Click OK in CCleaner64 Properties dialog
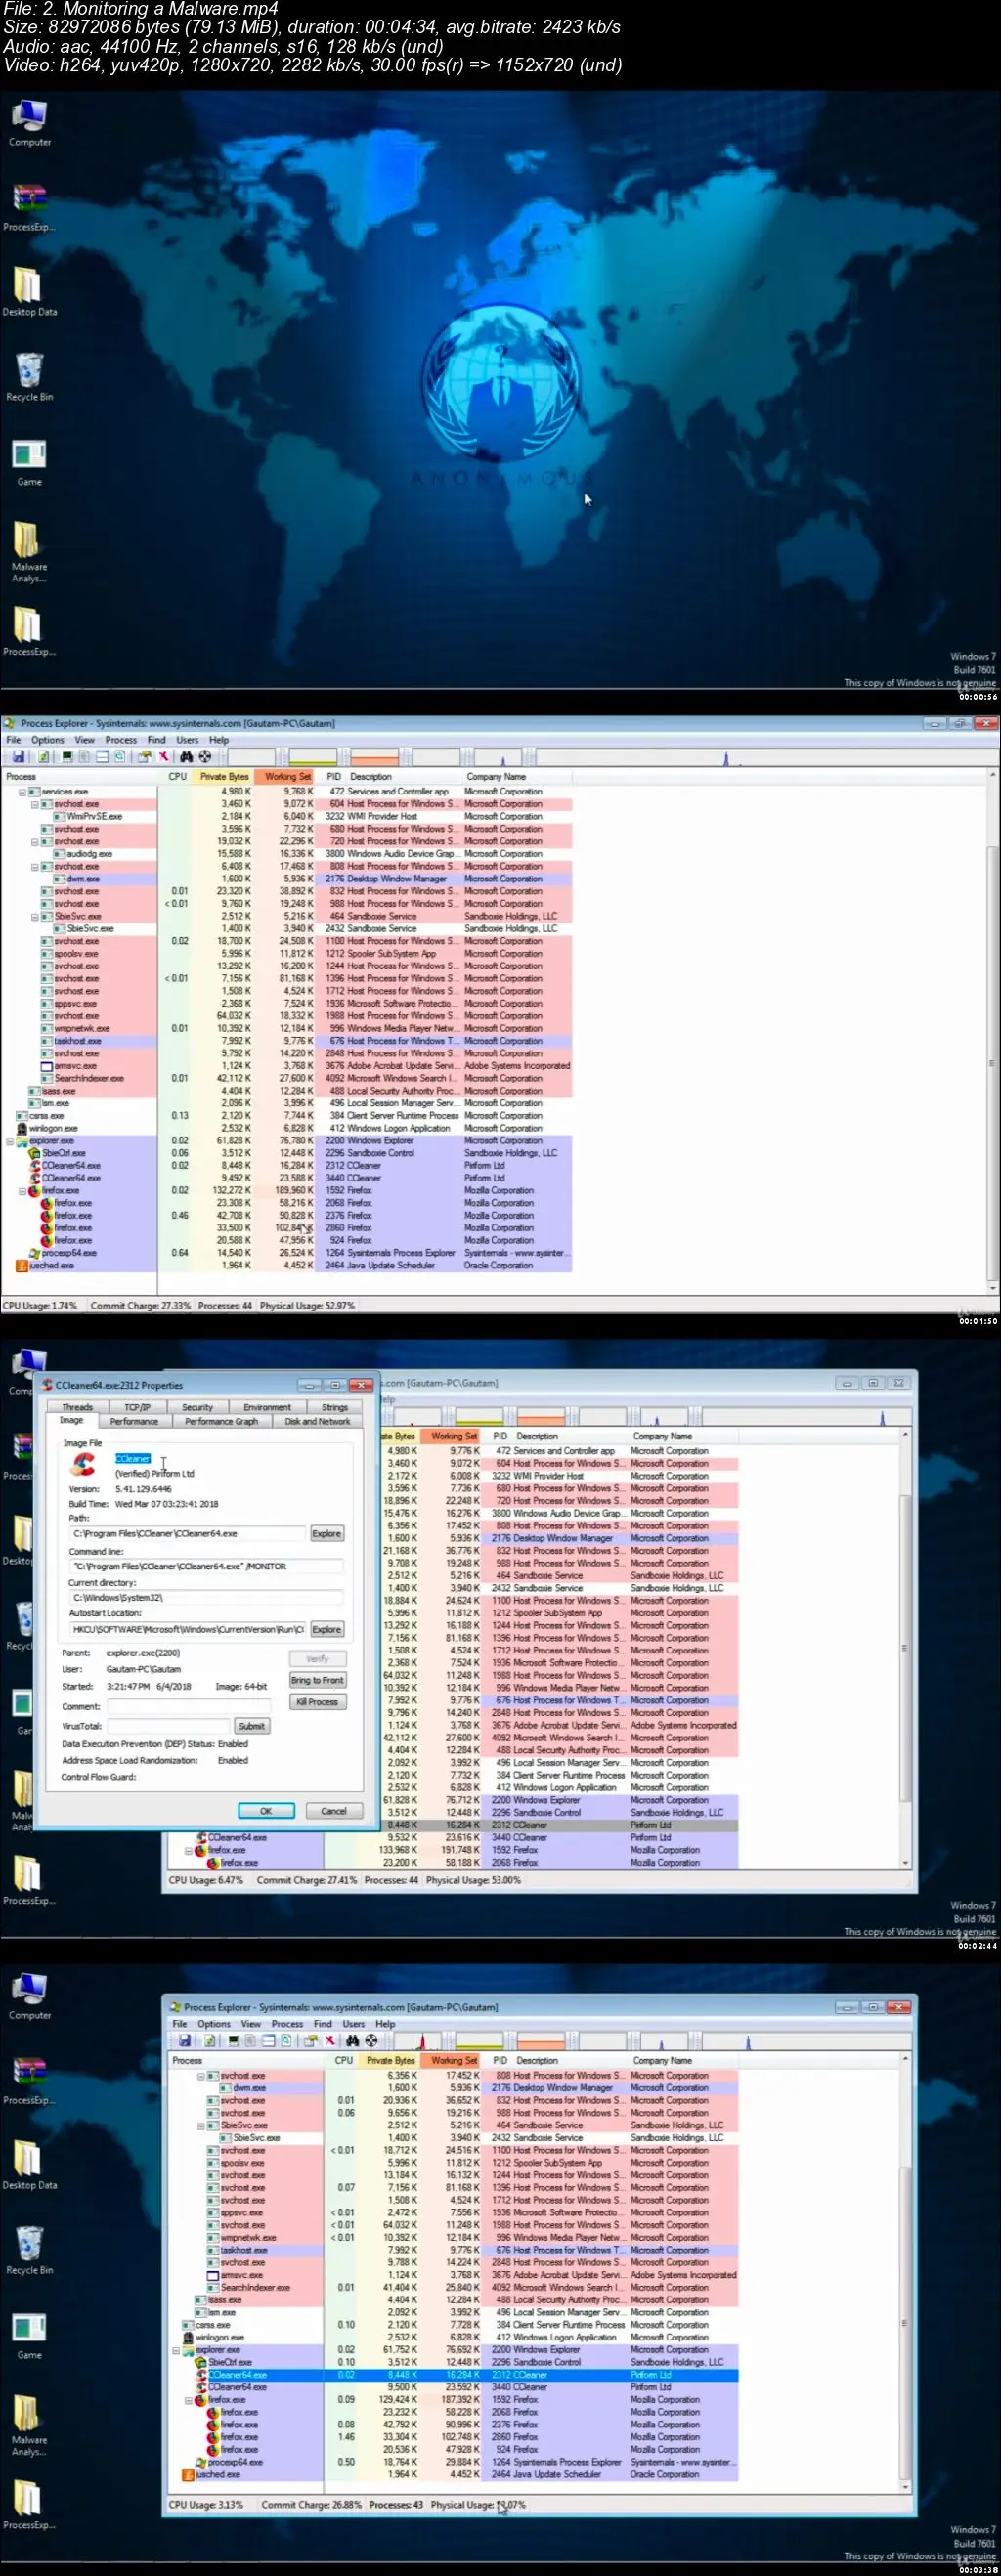The height and width of the screenshot is (2576, 1001). [266, 1811]
